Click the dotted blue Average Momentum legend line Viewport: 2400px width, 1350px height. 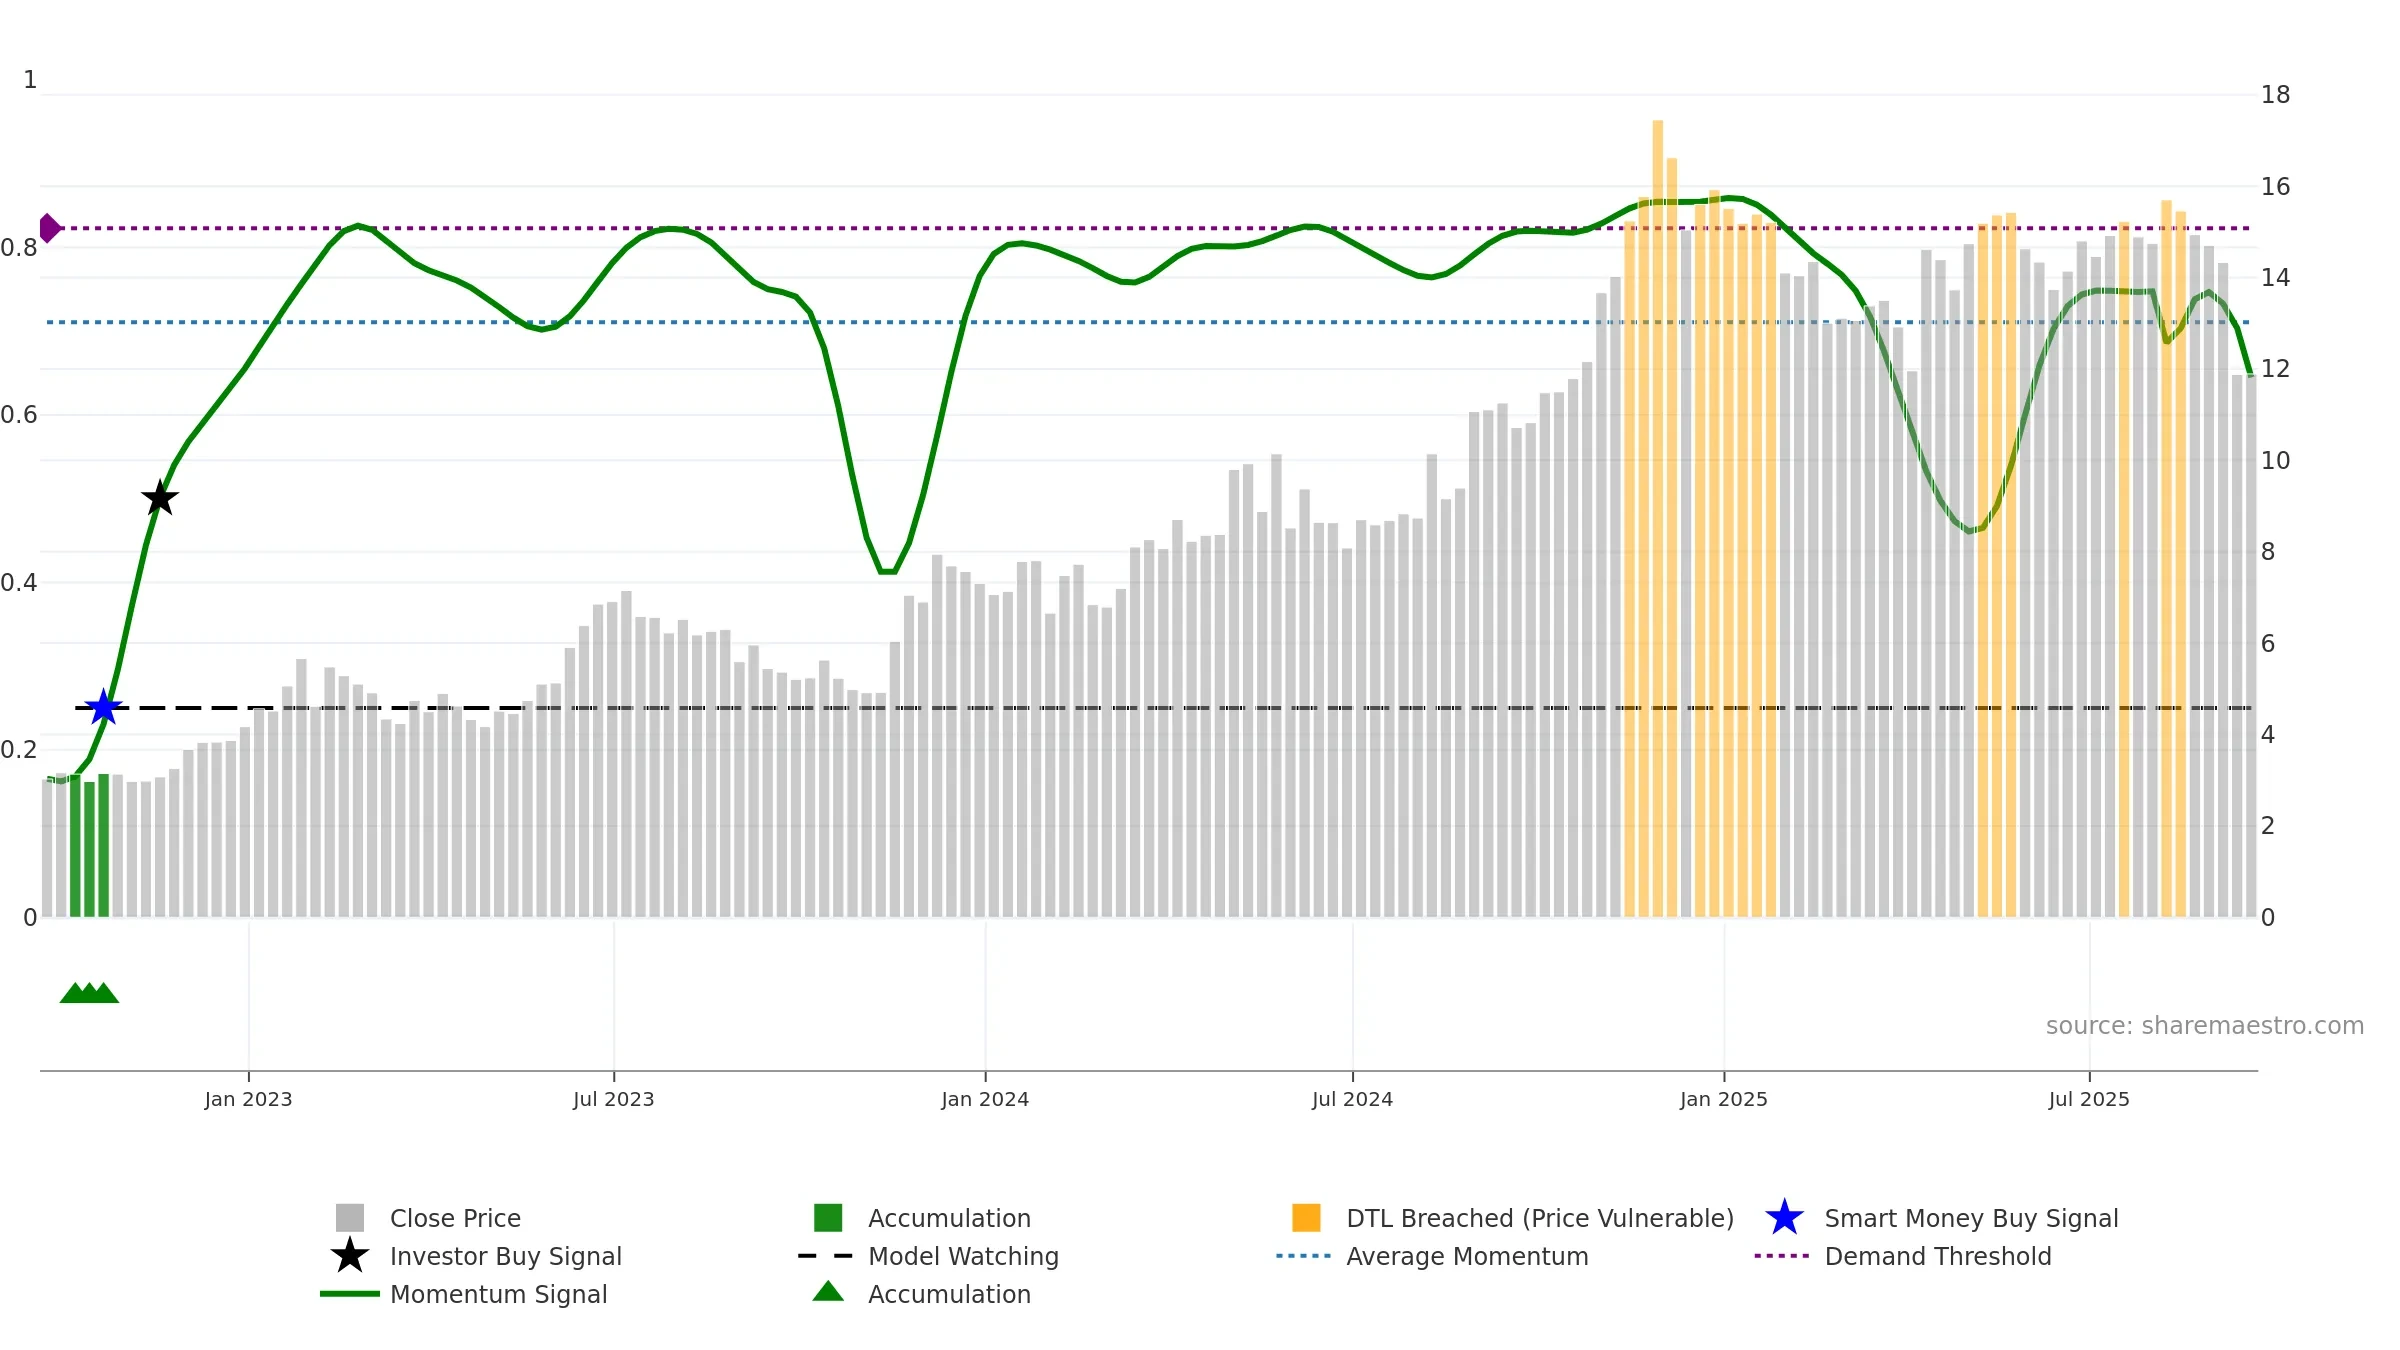pyautogui.click(x=1304, y=1256)
